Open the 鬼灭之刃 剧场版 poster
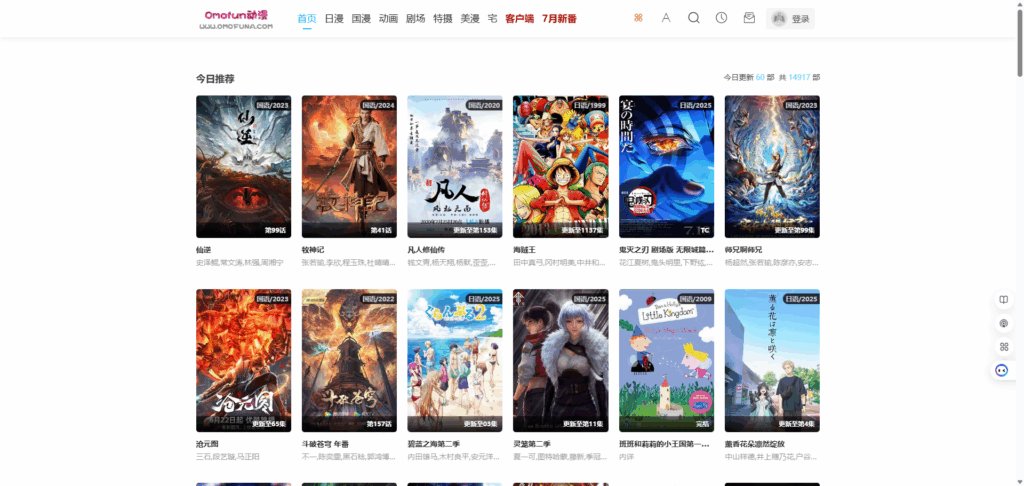Viewport: 1024px width, 486px height. (667, 167)
